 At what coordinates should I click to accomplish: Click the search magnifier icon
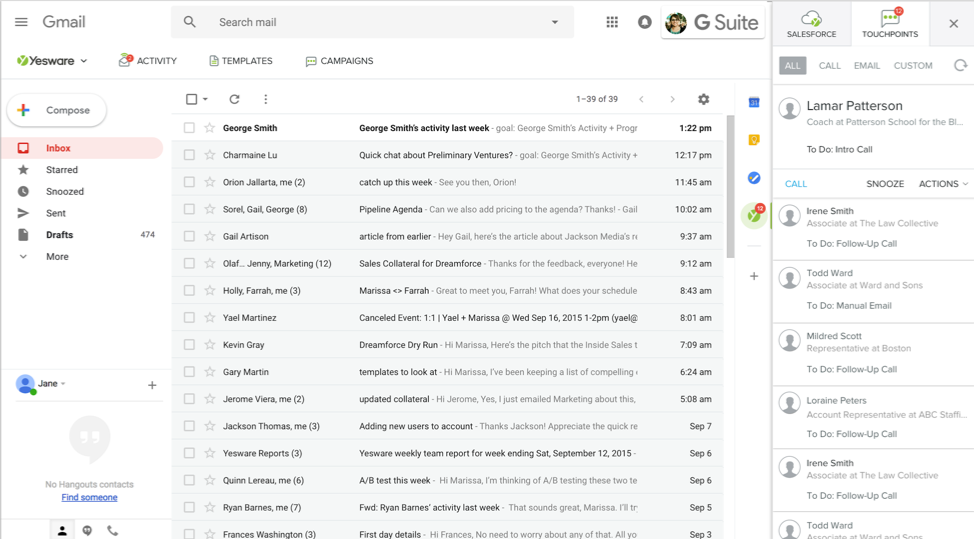pos(190,22)
